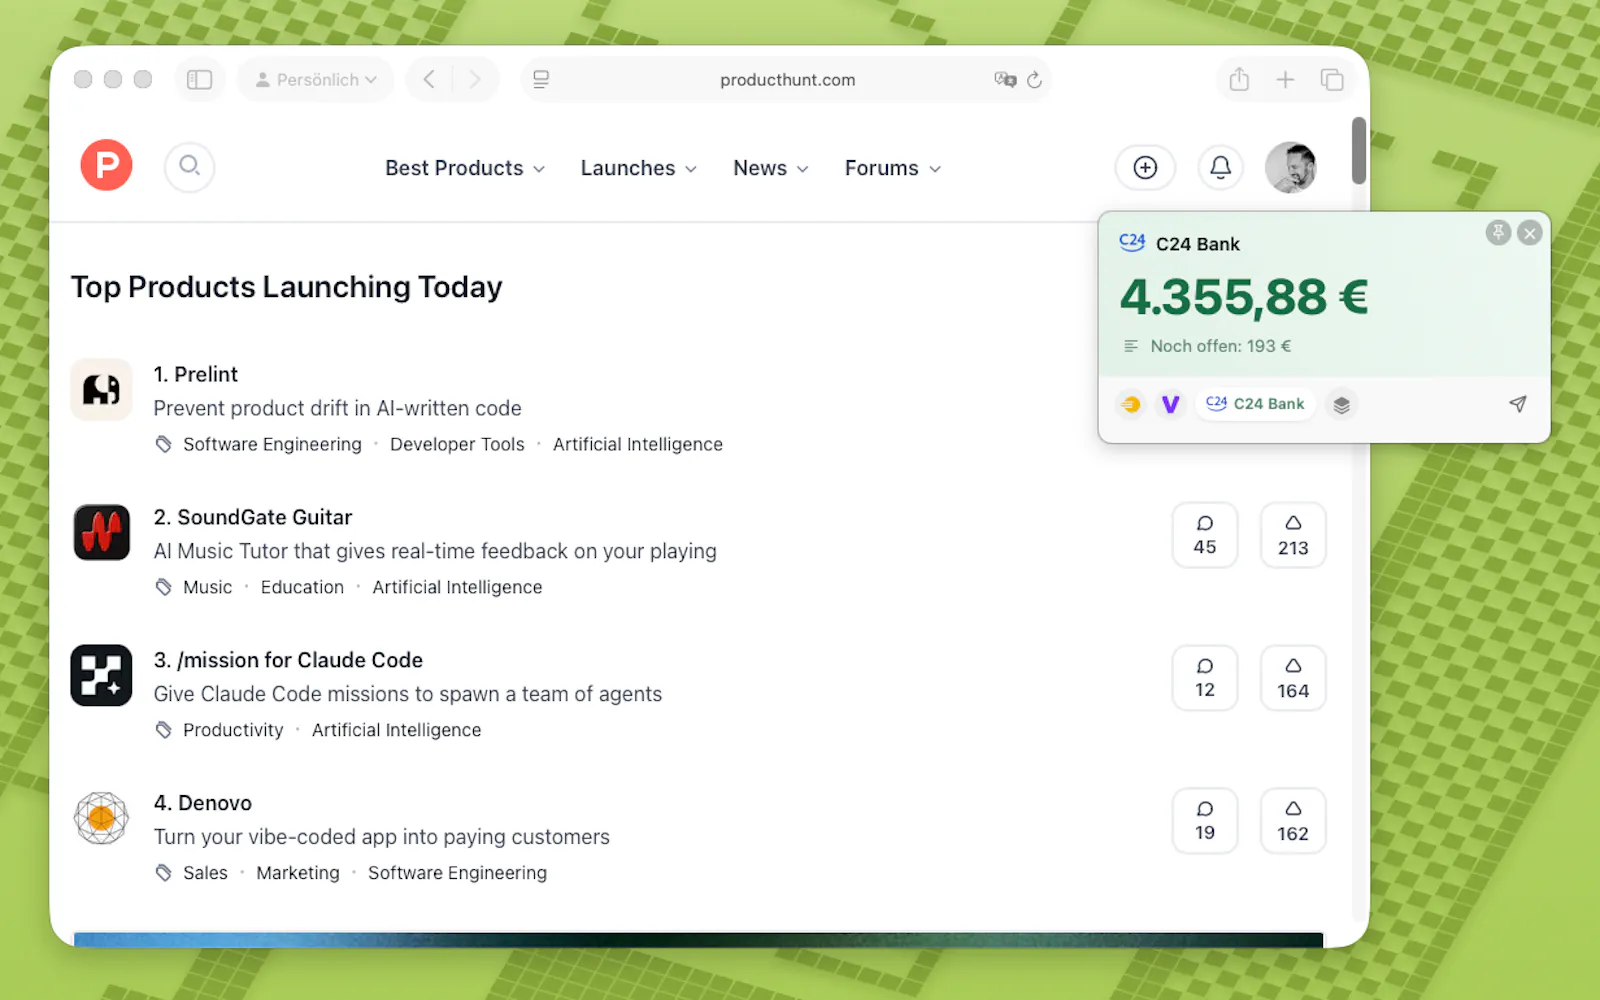Viewport: 1600px width, 1000px height.
Task: Click the Noch offen: 193 € line
Action: click(x=1220, y=346)
